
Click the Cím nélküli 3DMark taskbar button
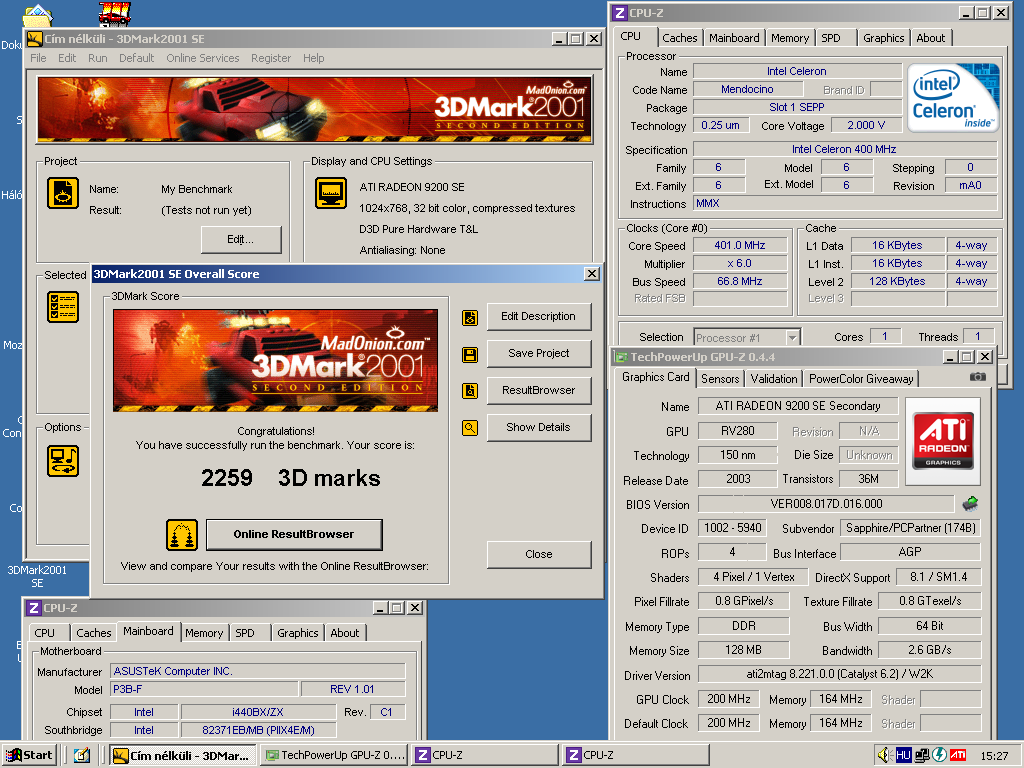tap(182, 756)
